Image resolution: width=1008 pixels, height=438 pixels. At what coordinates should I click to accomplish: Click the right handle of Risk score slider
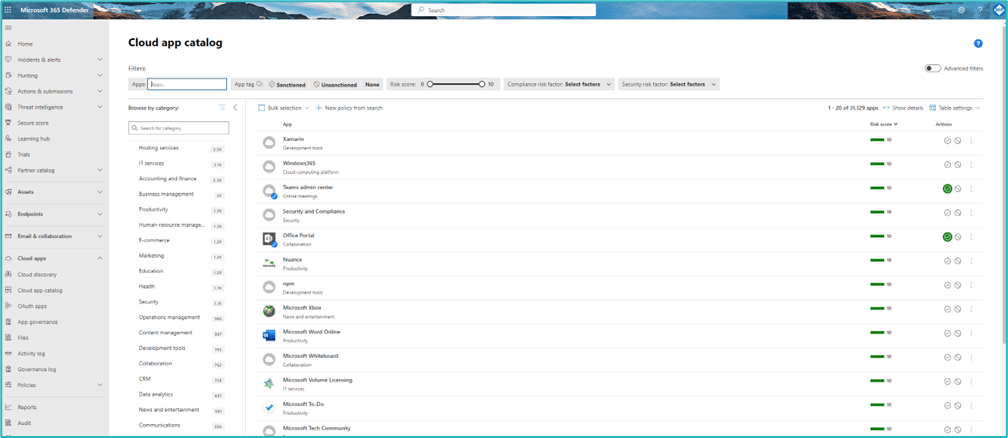[481, 85]
